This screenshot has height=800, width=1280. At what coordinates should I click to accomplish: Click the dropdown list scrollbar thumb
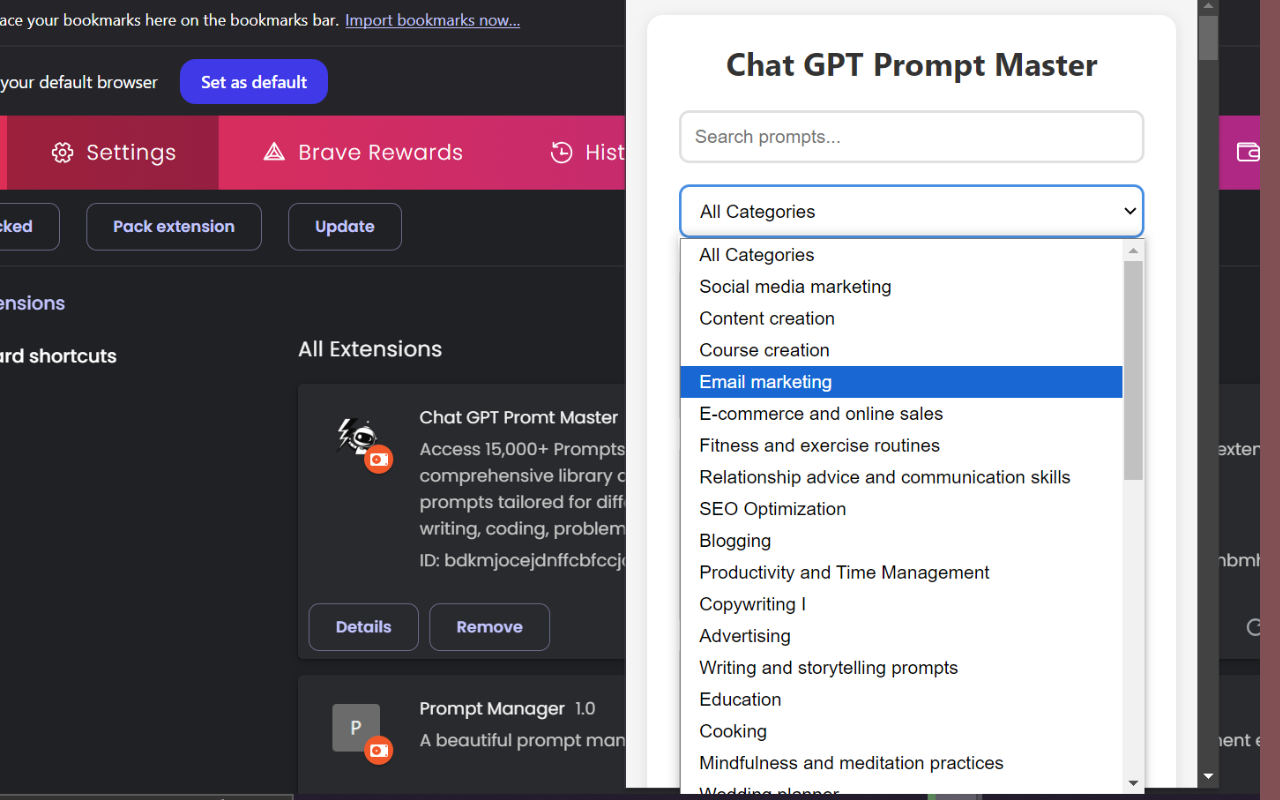pos(1133,371)
